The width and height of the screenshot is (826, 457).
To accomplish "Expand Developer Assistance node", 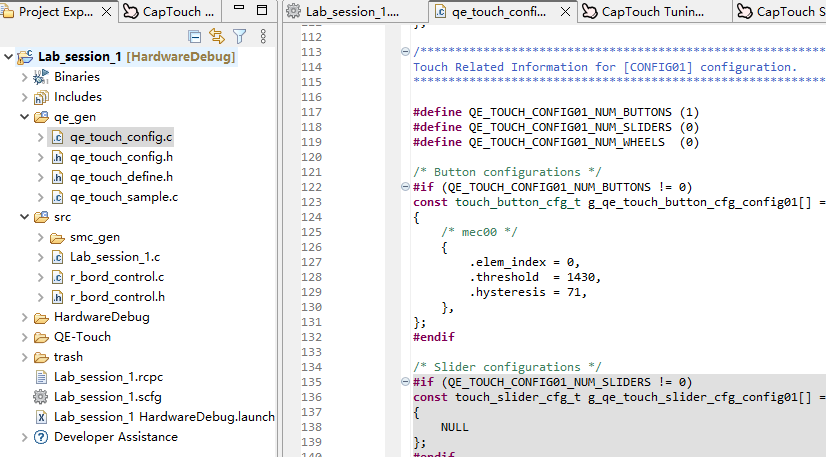I will [24, 437].
